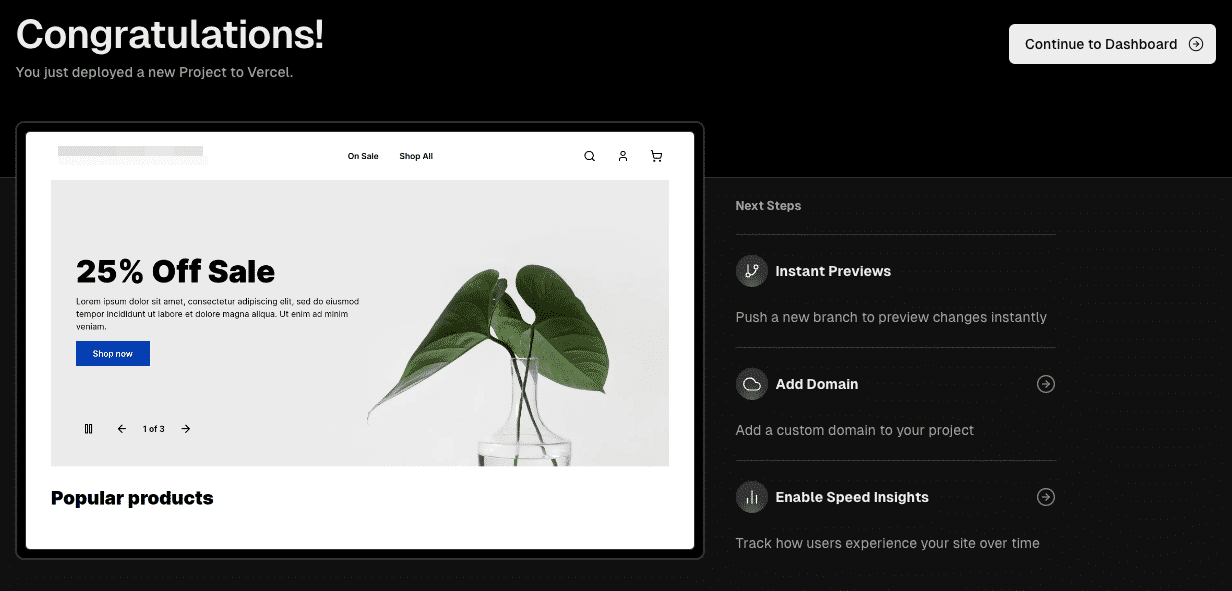Click the Add Domain cloud icon
Screen dimensions: 1232x591
point(752,384)
